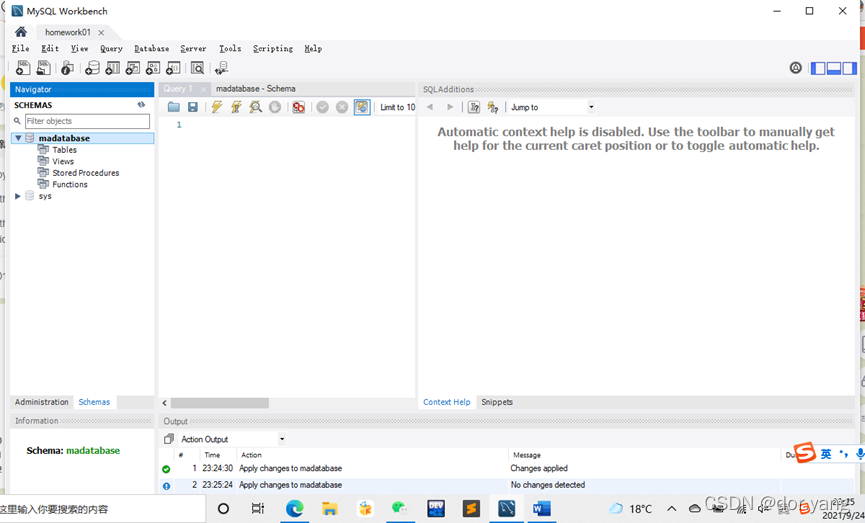Go to the Home screen icon
865x523 pixels.
point(21,32)
